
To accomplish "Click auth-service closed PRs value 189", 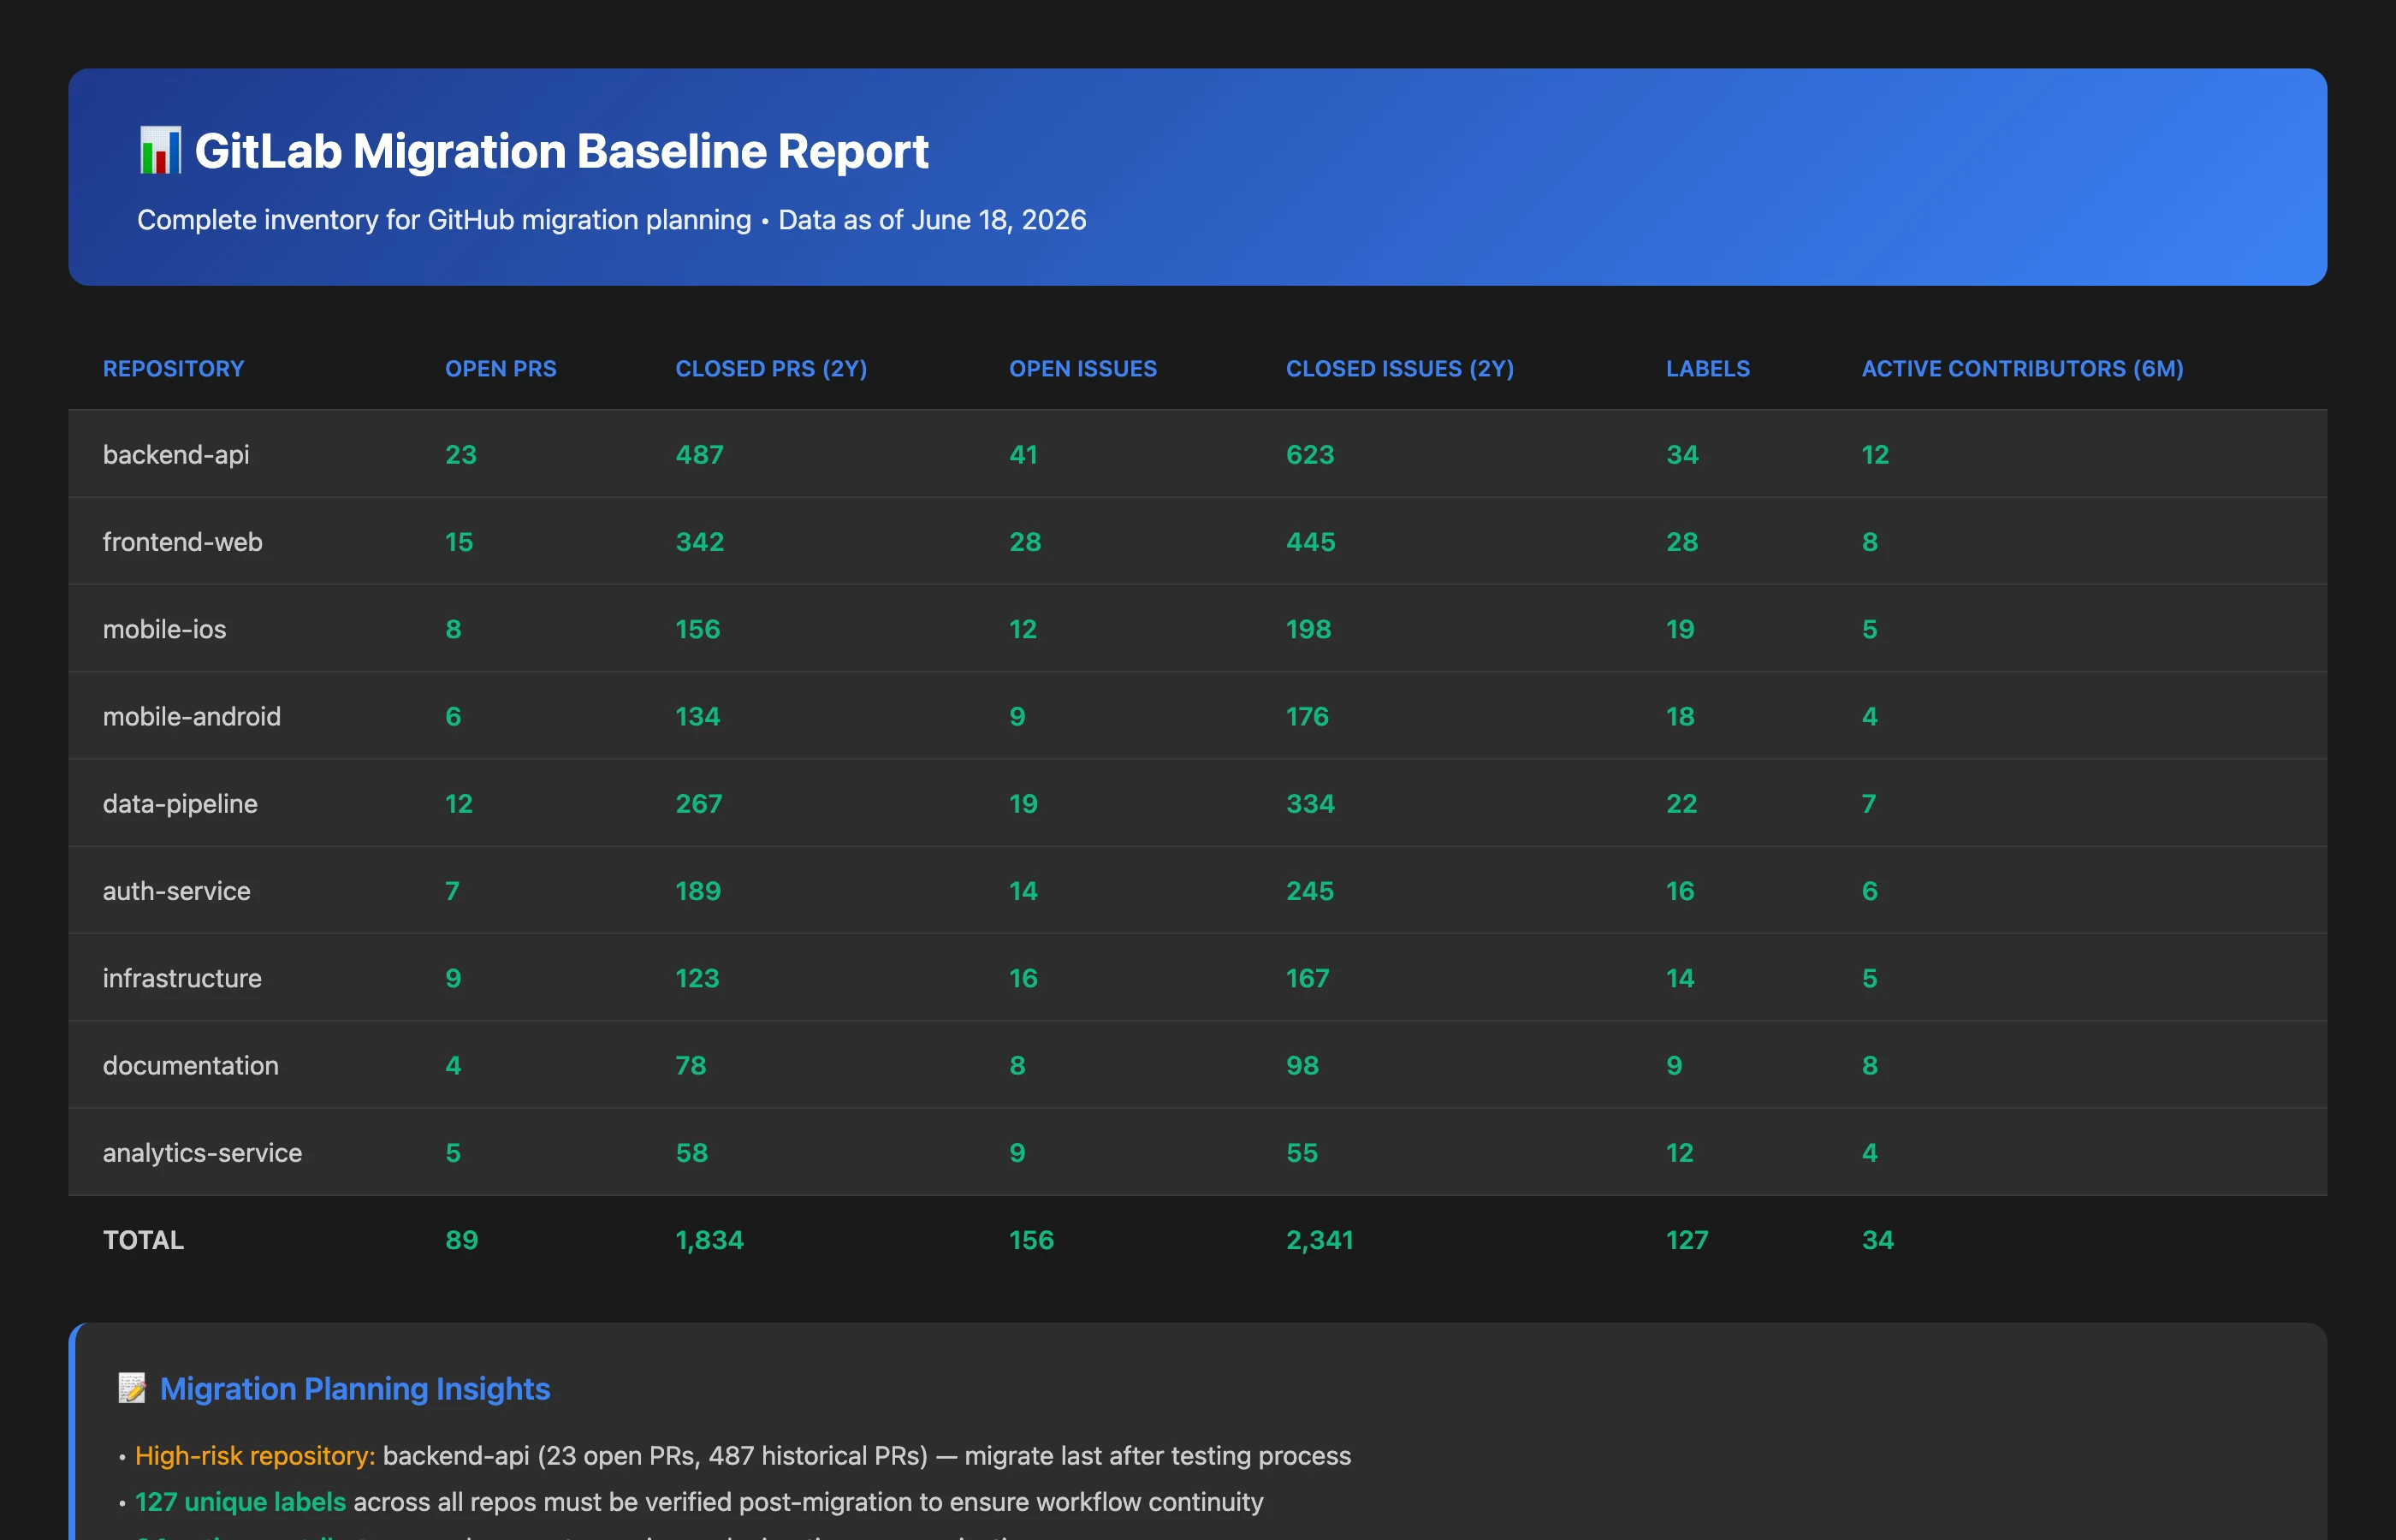I will [698, 891].
